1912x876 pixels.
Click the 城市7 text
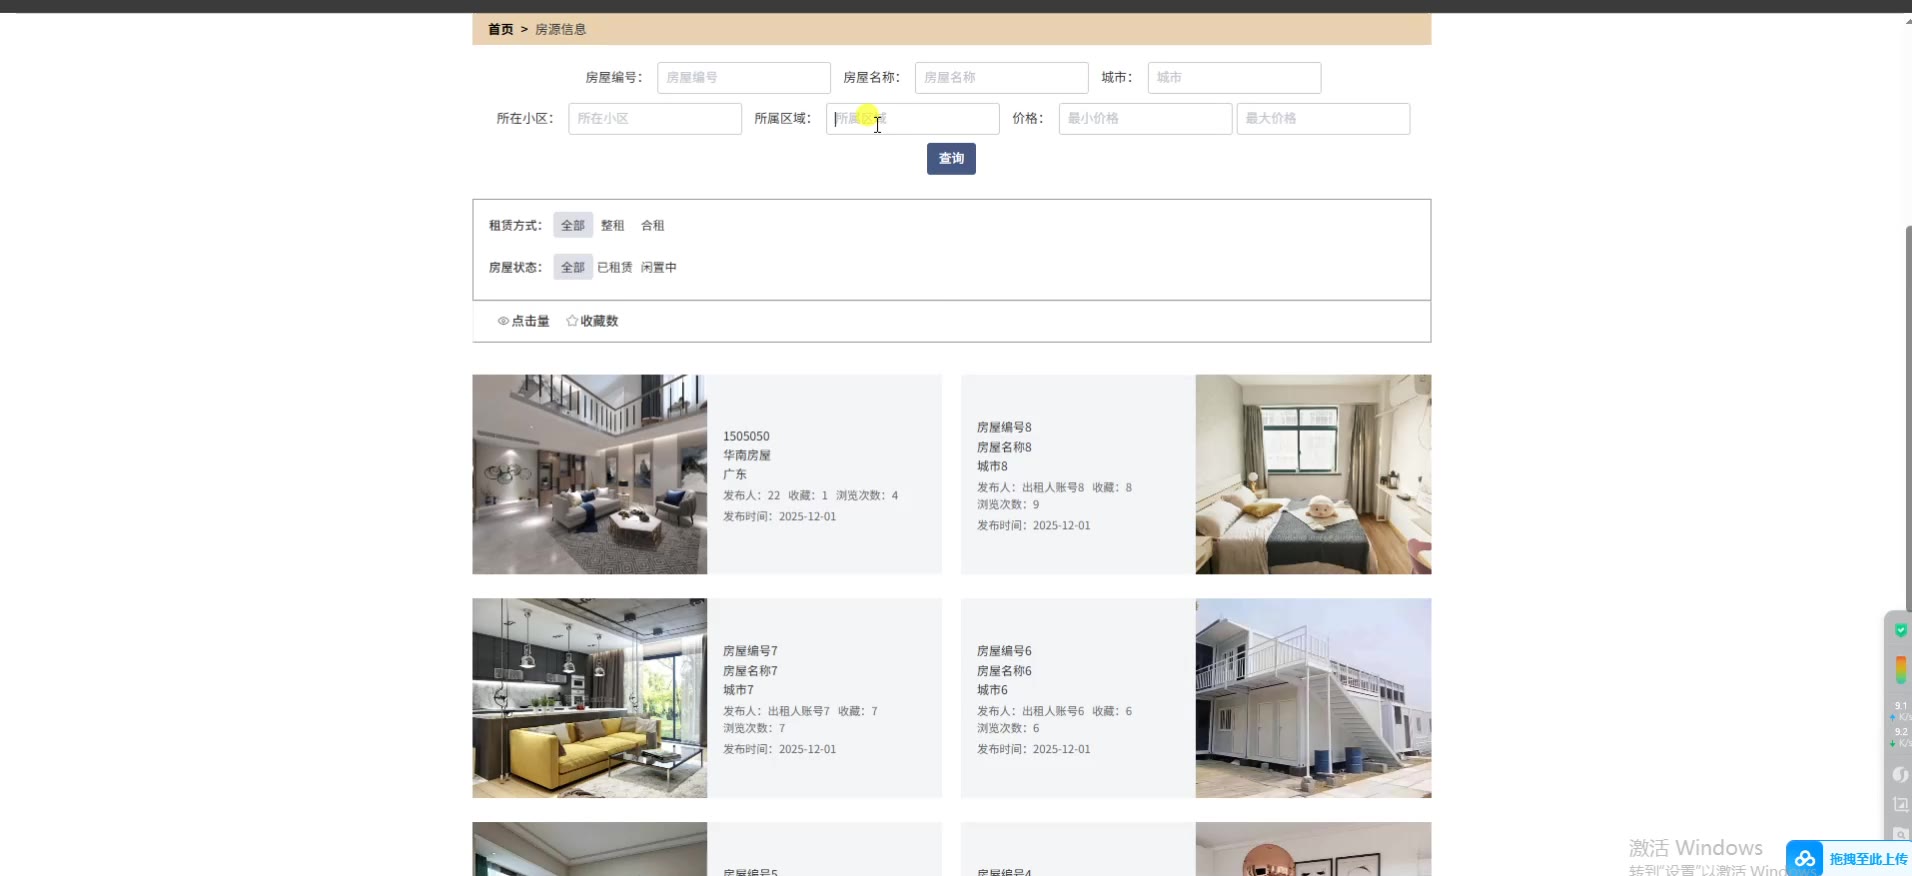[x=739, y=691]
